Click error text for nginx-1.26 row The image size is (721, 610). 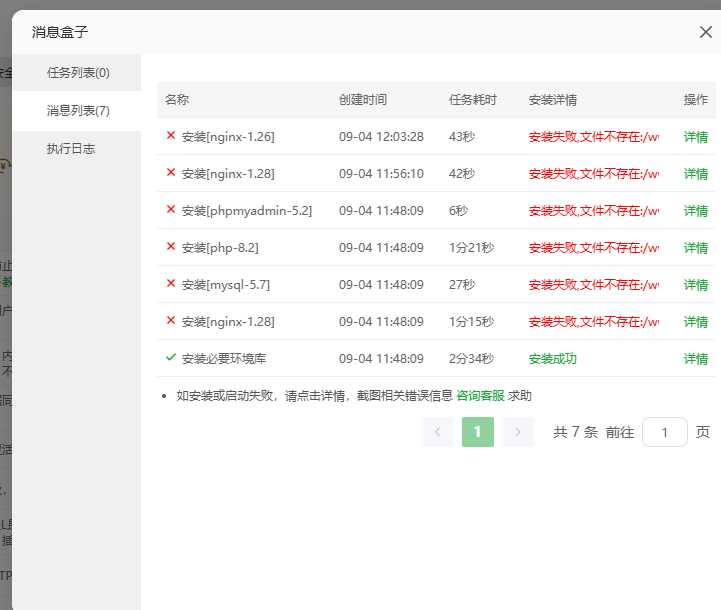point(594,137)
